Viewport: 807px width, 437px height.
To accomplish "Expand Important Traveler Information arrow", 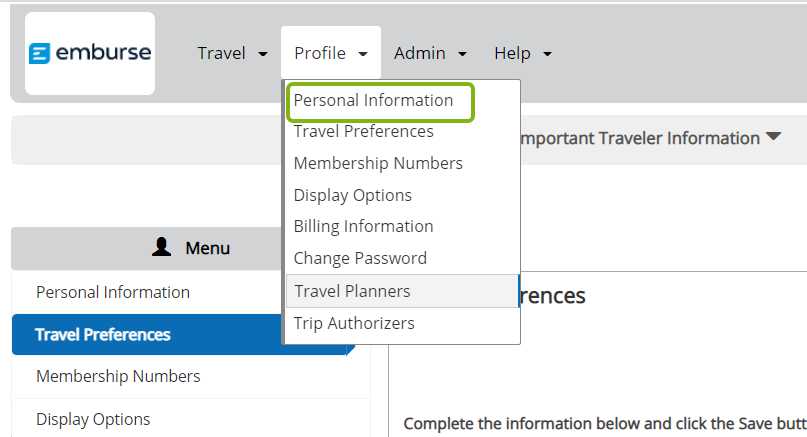I will point(773,137).
